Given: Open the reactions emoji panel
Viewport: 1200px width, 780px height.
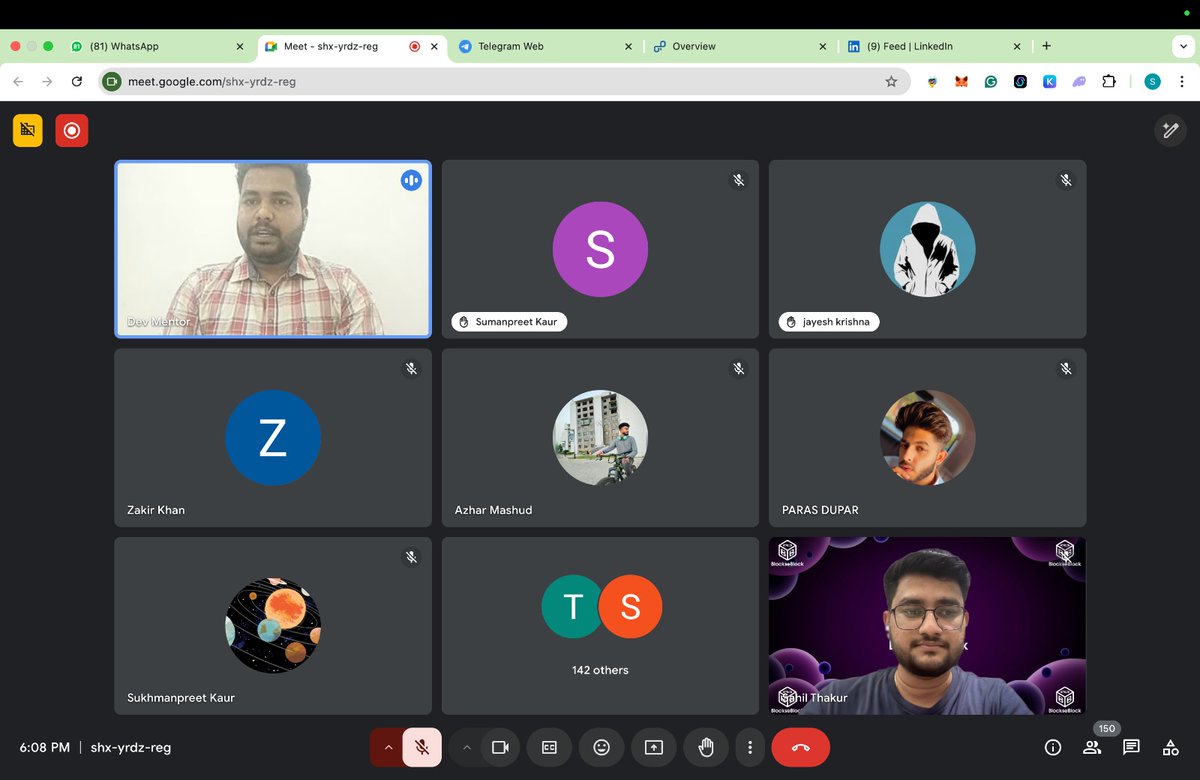Looking at the screenshot, I should point(601,747).
